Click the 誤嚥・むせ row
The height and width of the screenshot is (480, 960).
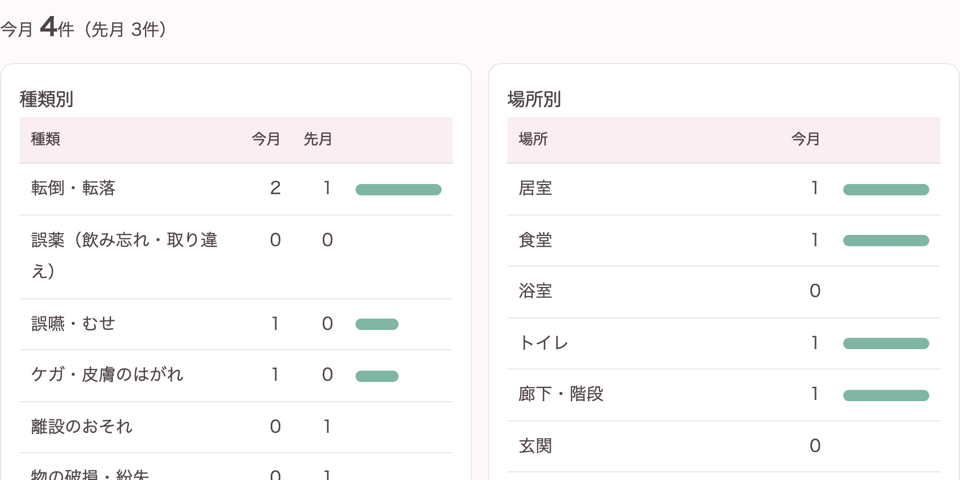[236, 324]
